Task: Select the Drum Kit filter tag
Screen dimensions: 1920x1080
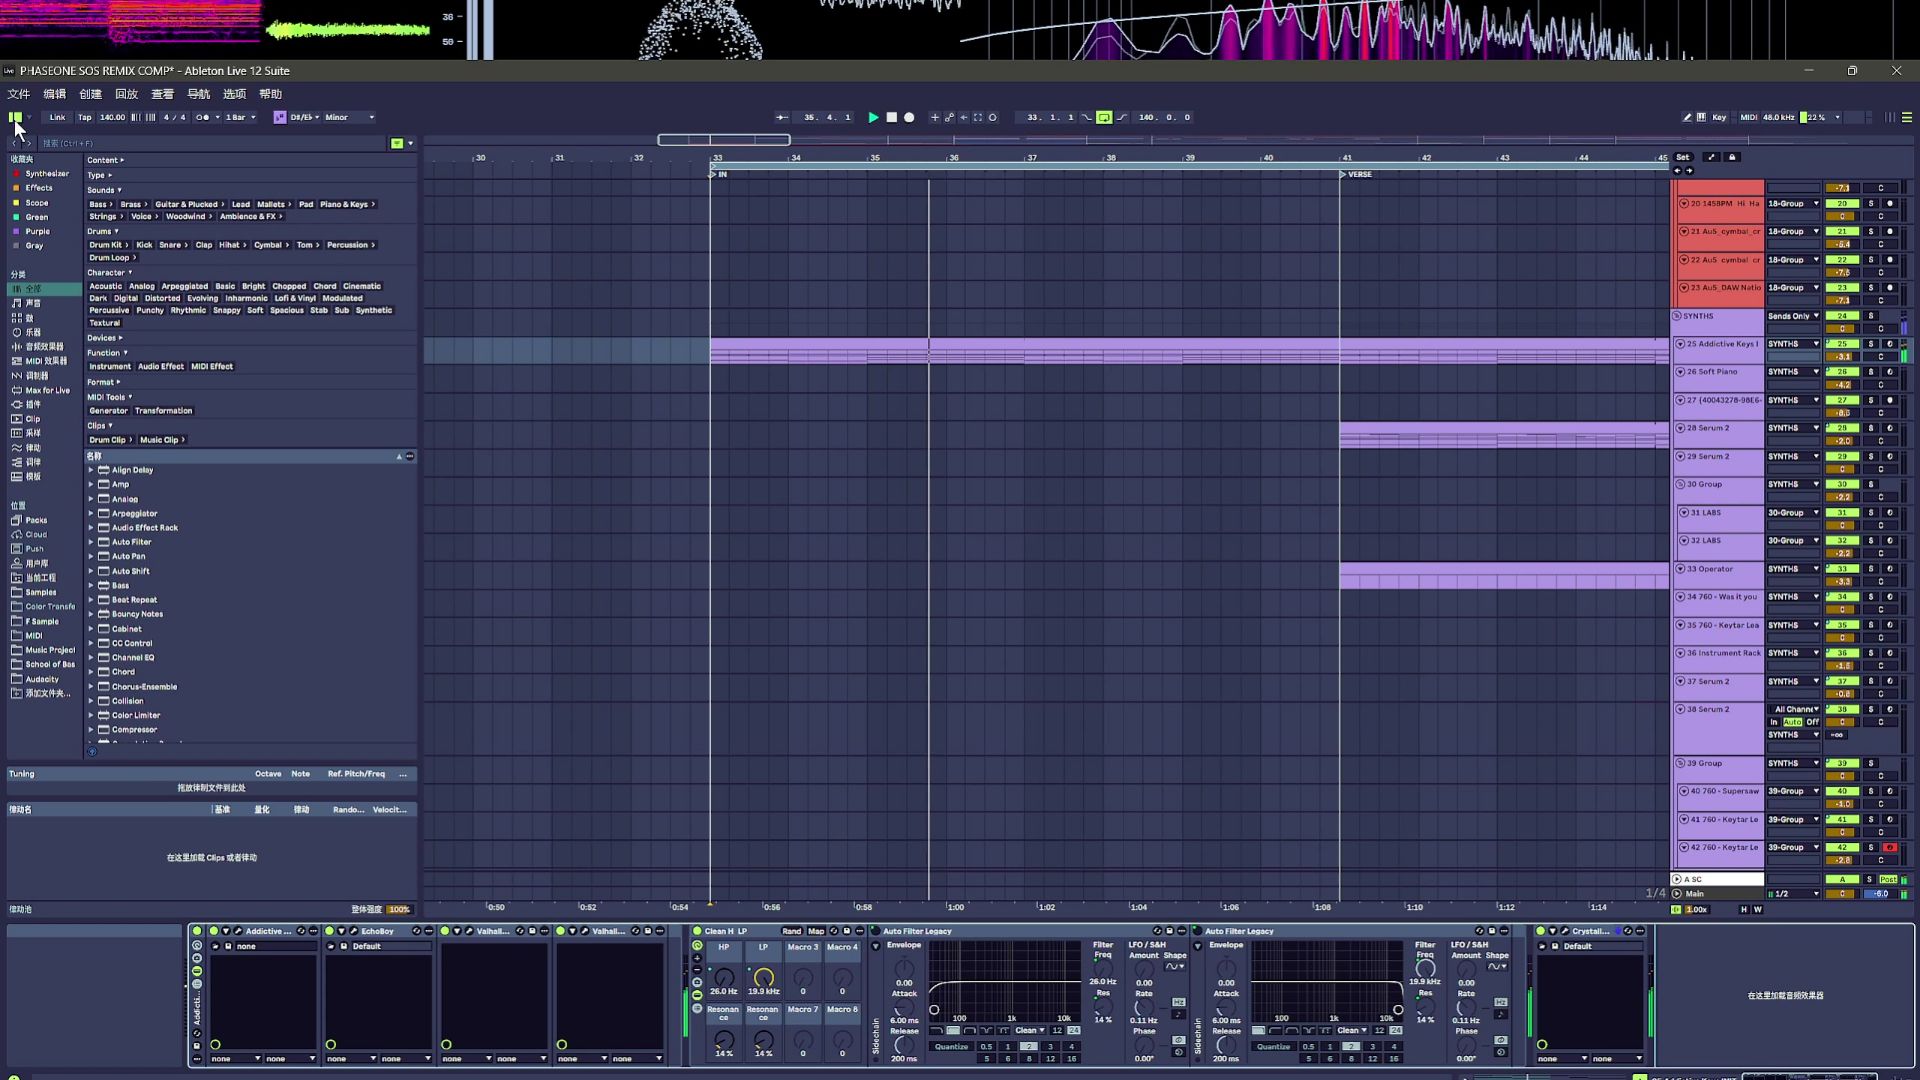Action: click(108, 245)
